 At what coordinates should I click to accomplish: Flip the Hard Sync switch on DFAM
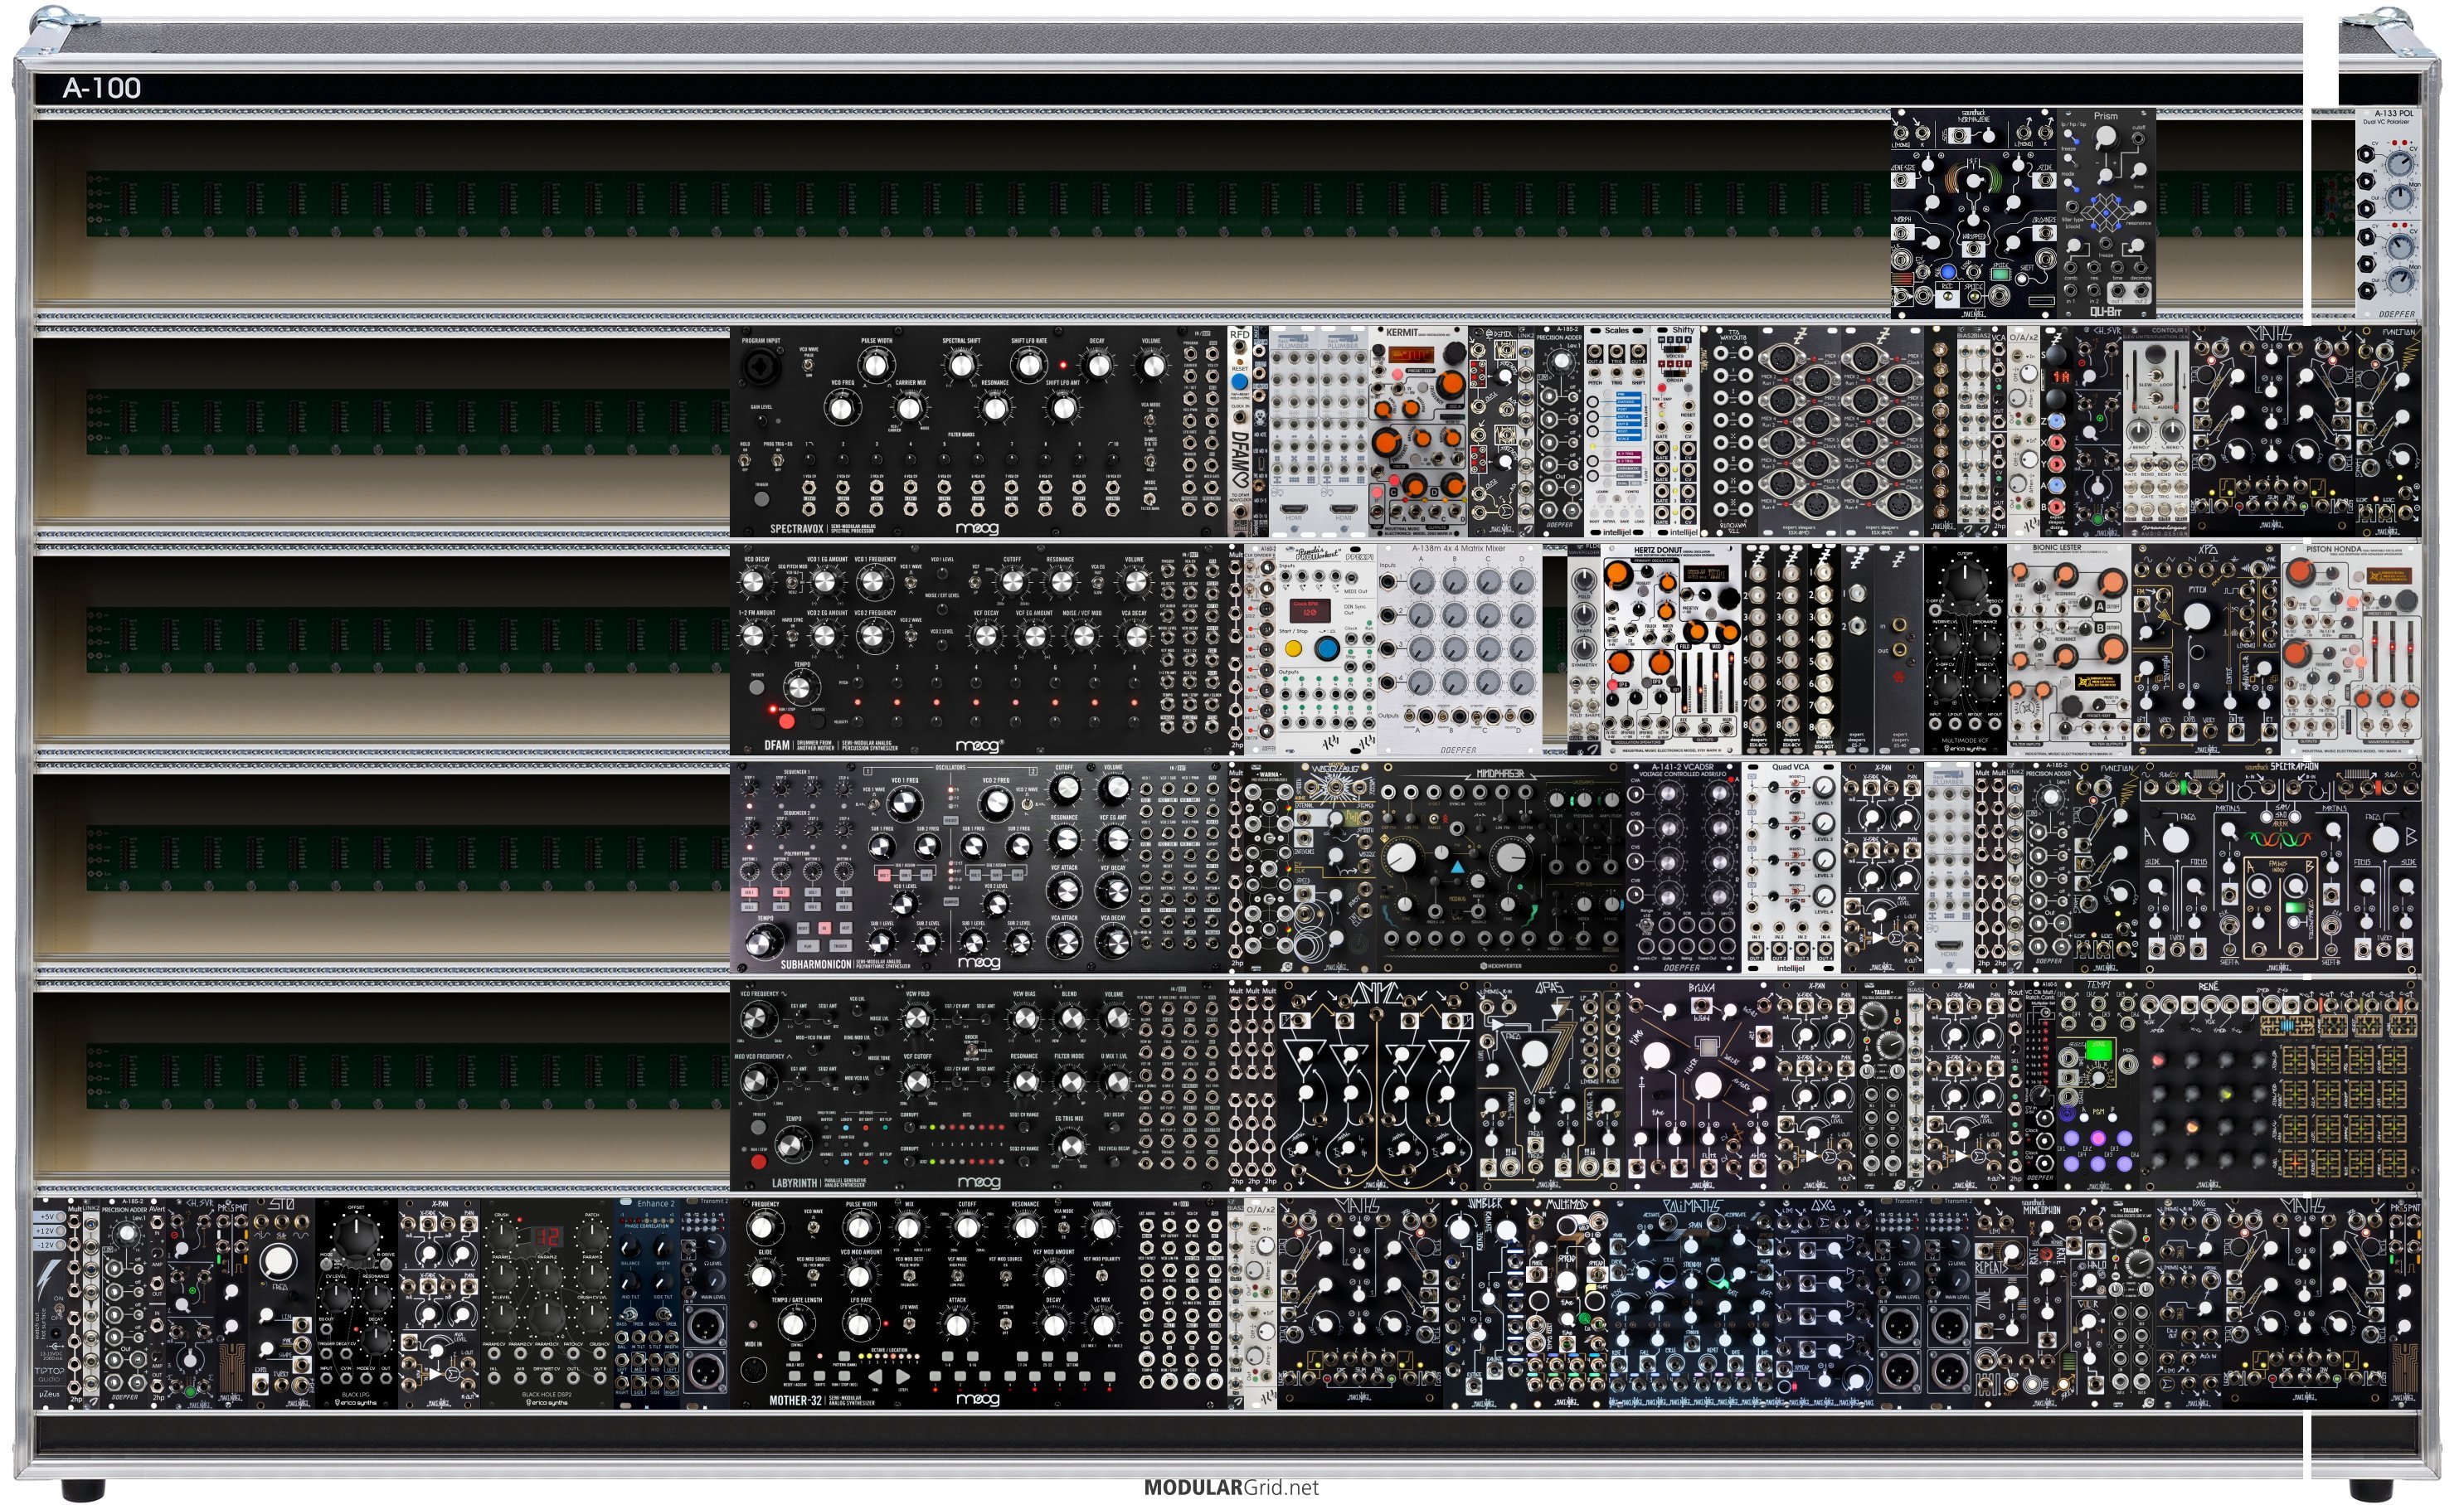(x=792, y=635)
